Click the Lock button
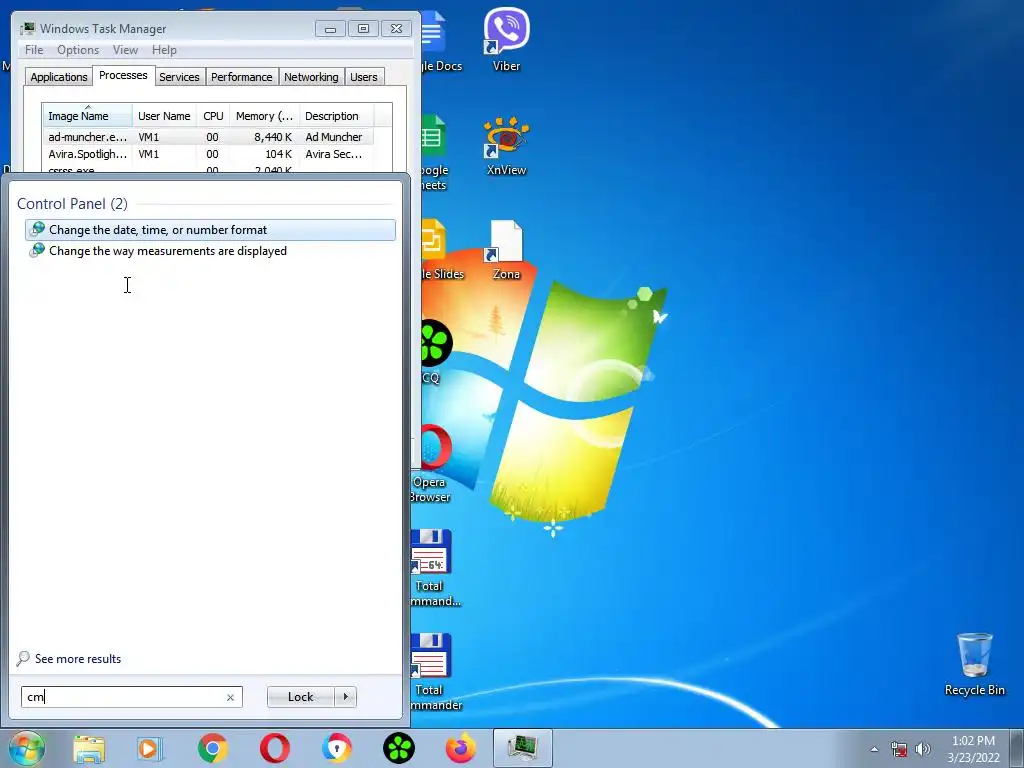This screenshot has height=768, width=1024. coord(300,697)
